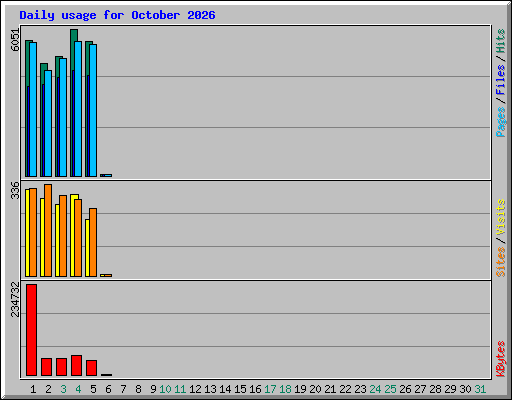
Task: Click the red KBytes bar for day 5
Action: click(92, 368)
